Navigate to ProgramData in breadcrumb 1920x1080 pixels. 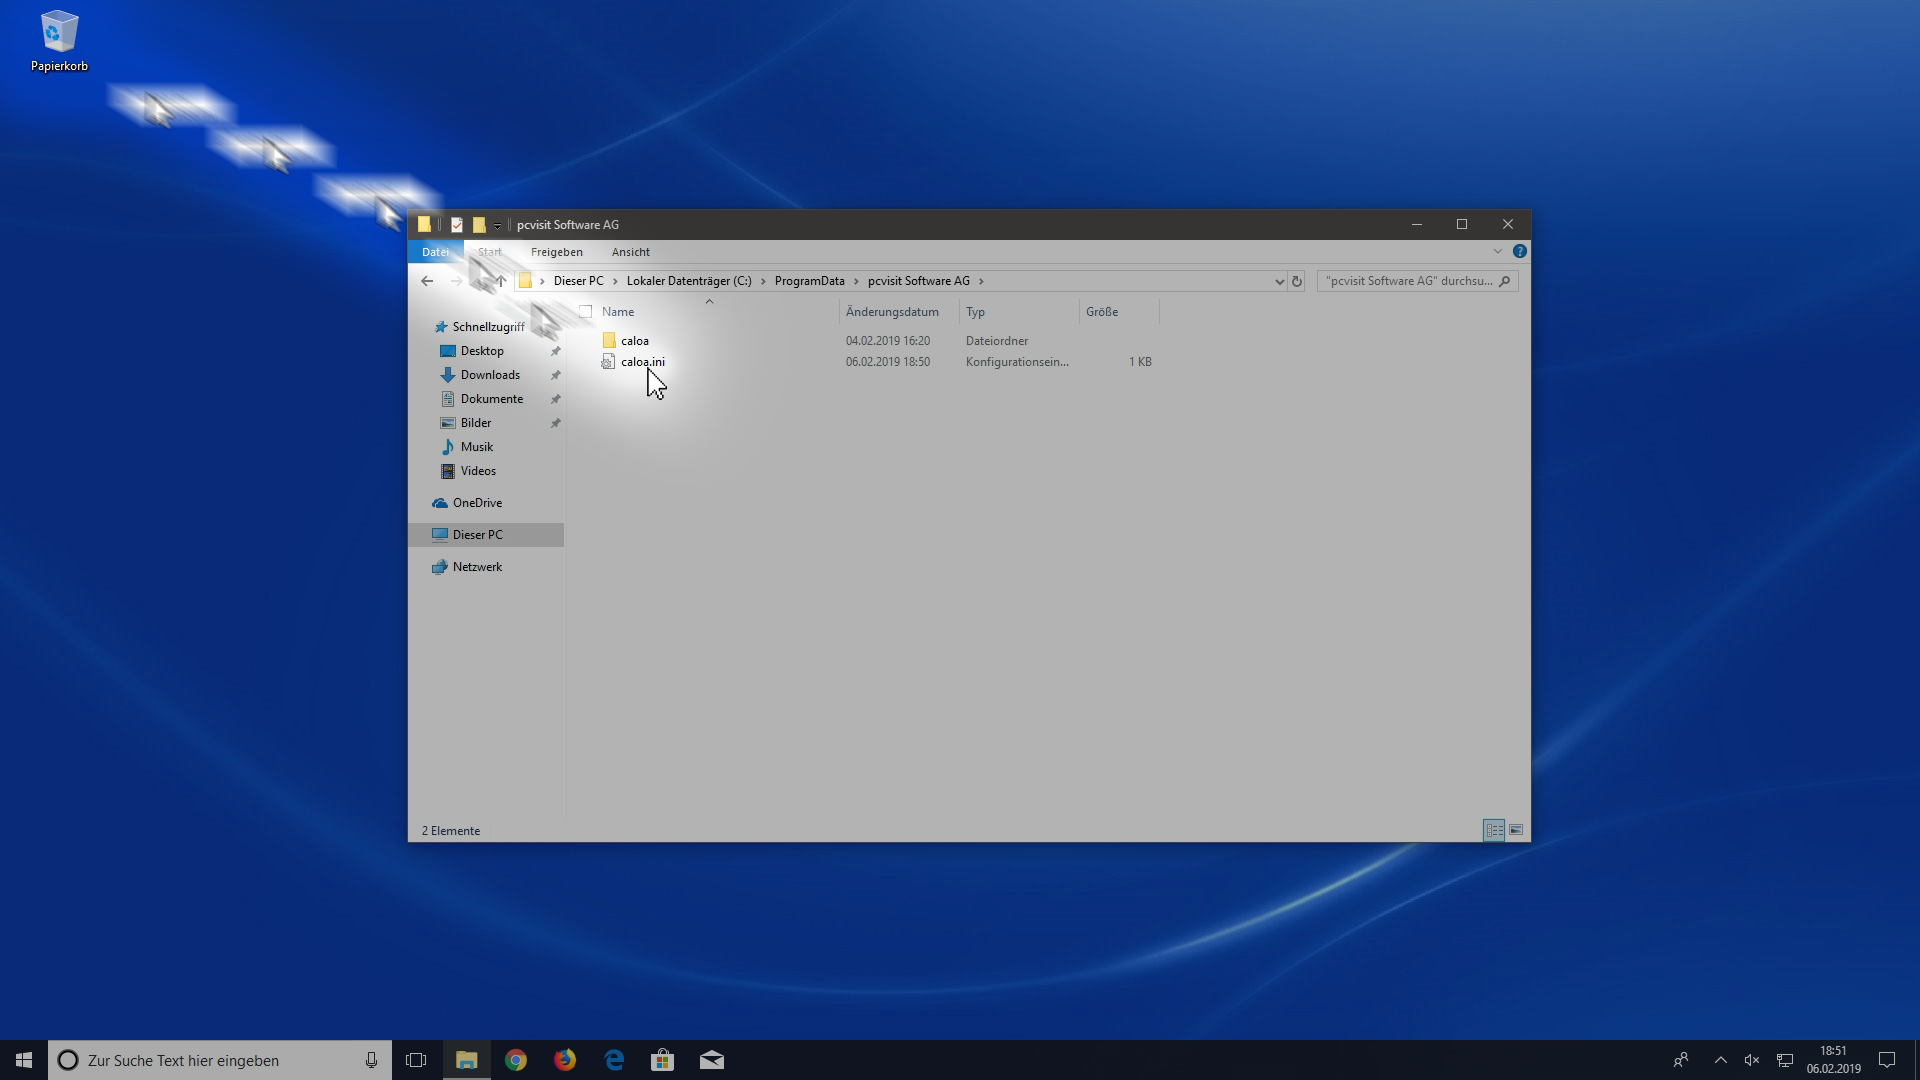810,281
